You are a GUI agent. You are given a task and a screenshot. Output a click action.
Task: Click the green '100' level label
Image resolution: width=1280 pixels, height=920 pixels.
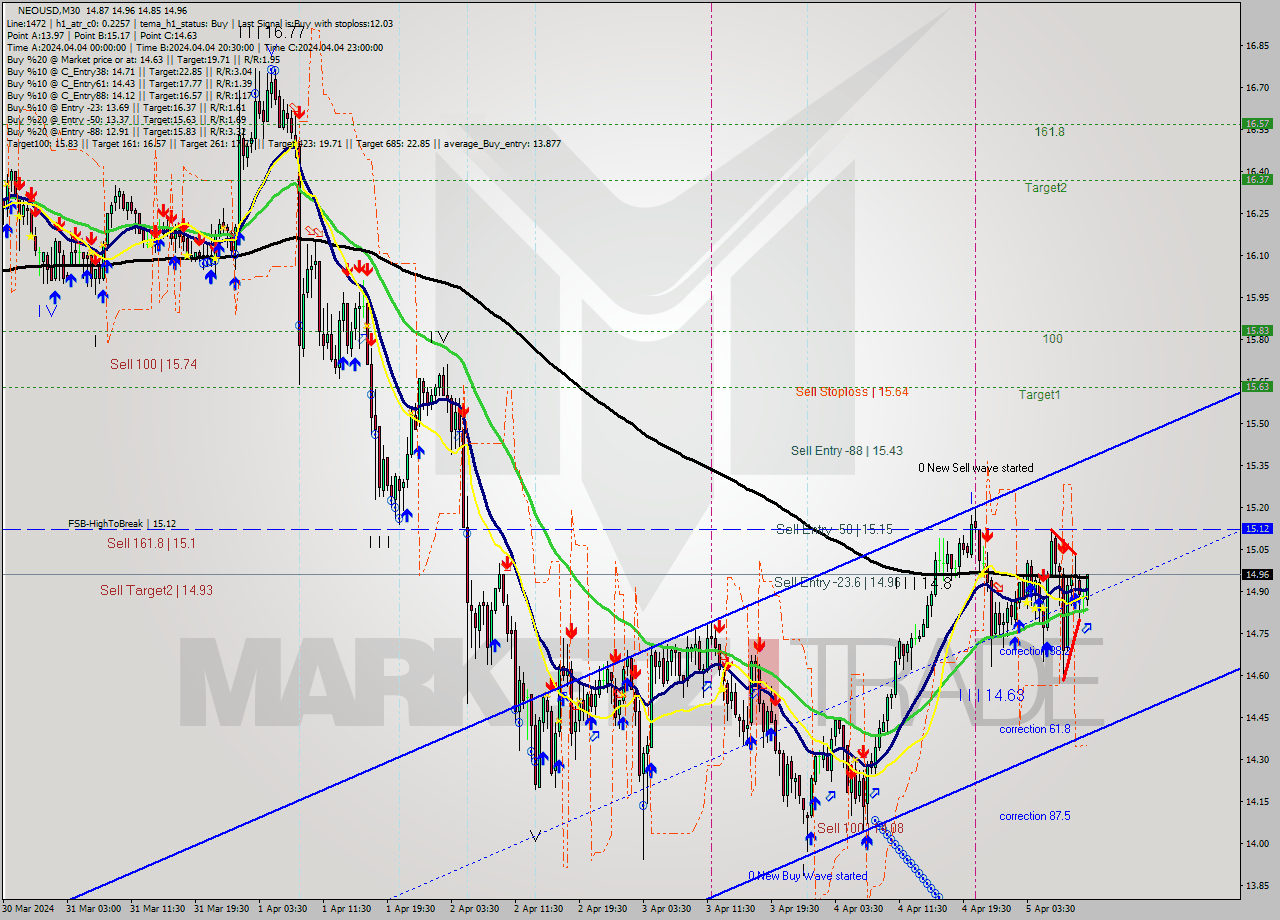[x=1052, y=339]
